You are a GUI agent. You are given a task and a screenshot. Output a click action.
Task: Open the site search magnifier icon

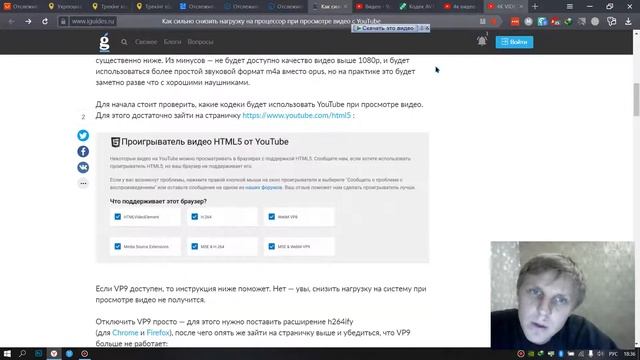click(x=124, y=42)
